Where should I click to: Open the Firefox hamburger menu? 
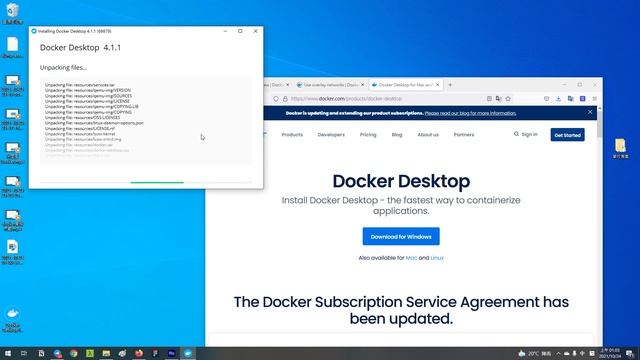tap(594, 99)
